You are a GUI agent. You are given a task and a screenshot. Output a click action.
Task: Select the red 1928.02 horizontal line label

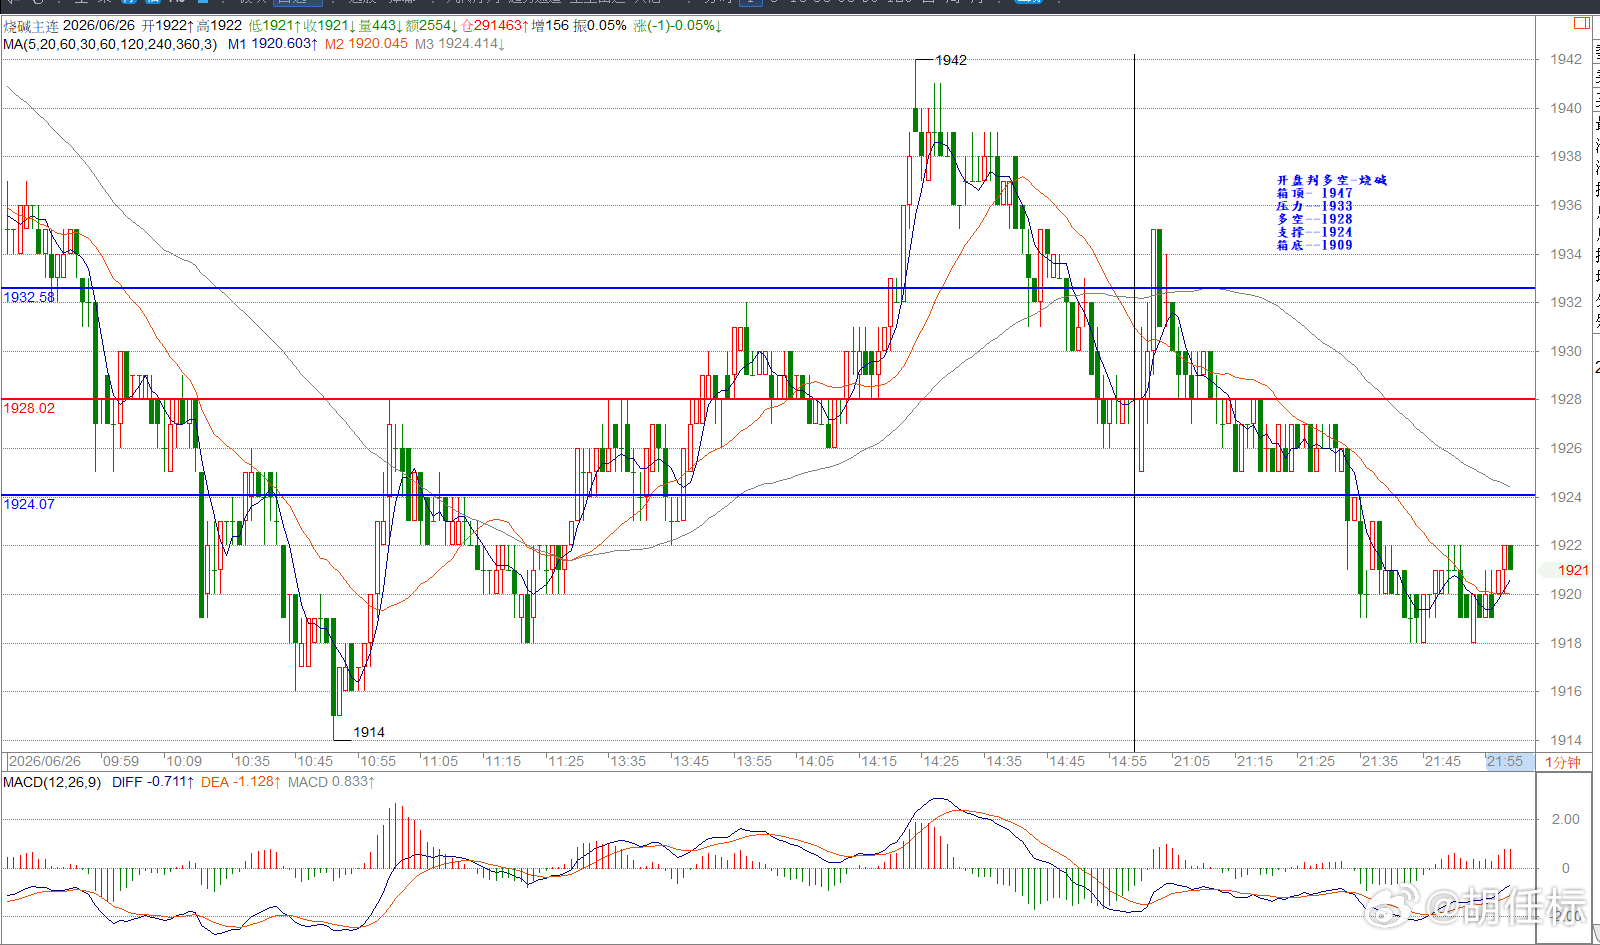point(29,408)
